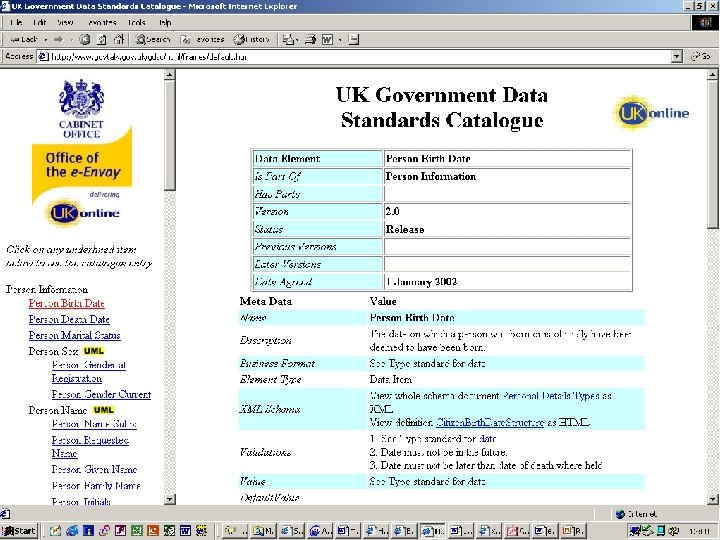Click the 'Release' status value

405,229
